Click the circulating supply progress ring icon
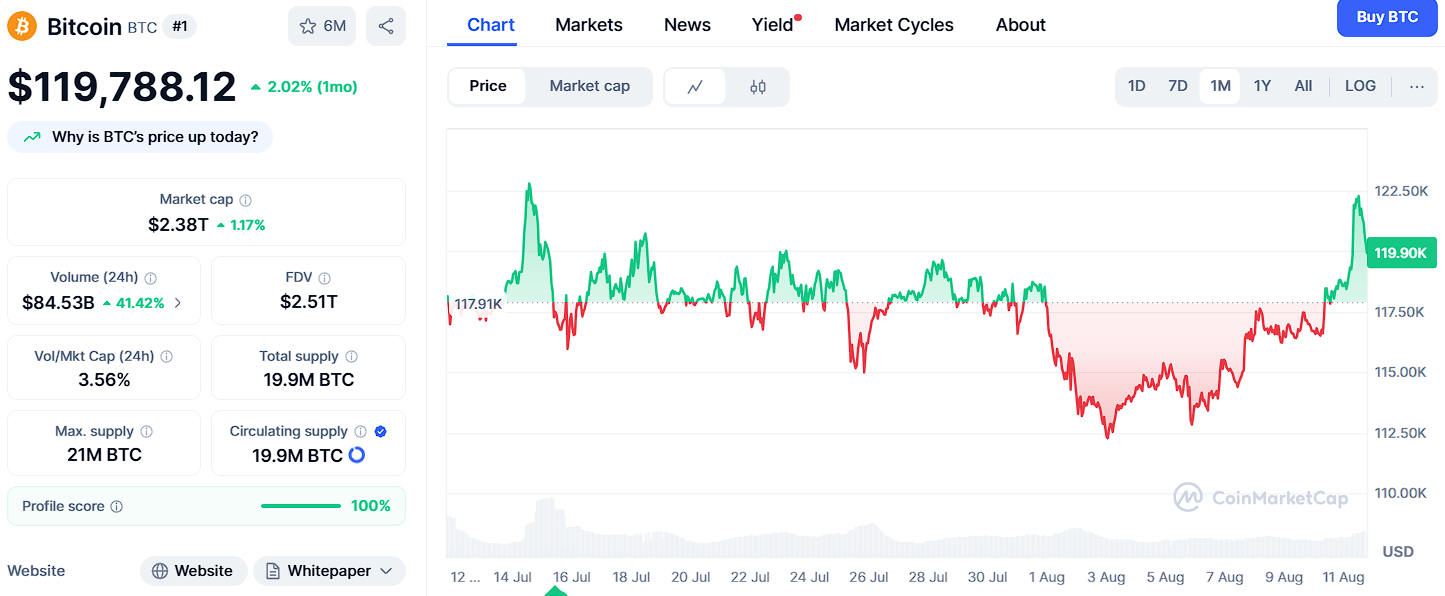The width and height of the screenshot is (1445, 596). pos(356,455)
